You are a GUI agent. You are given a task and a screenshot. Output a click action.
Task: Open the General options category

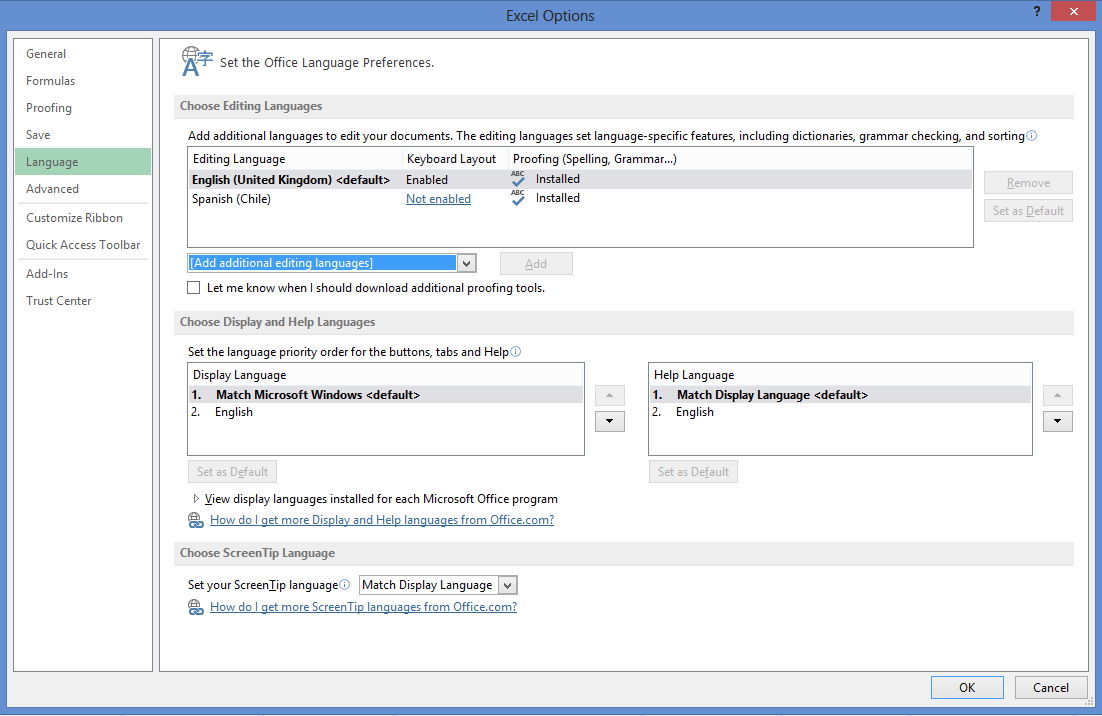pyautogui.click(x=83, y=53)
